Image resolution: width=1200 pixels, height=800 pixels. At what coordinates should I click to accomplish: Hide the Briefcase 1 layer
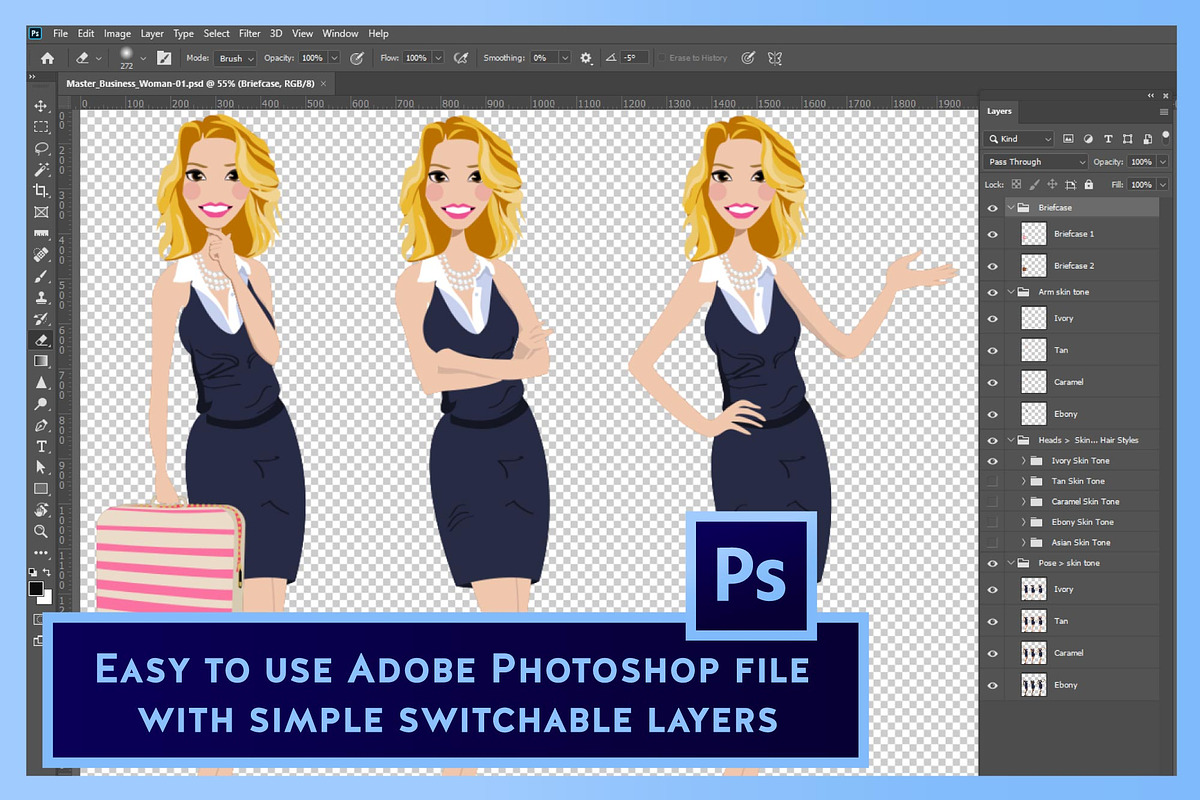click(992, 234)
